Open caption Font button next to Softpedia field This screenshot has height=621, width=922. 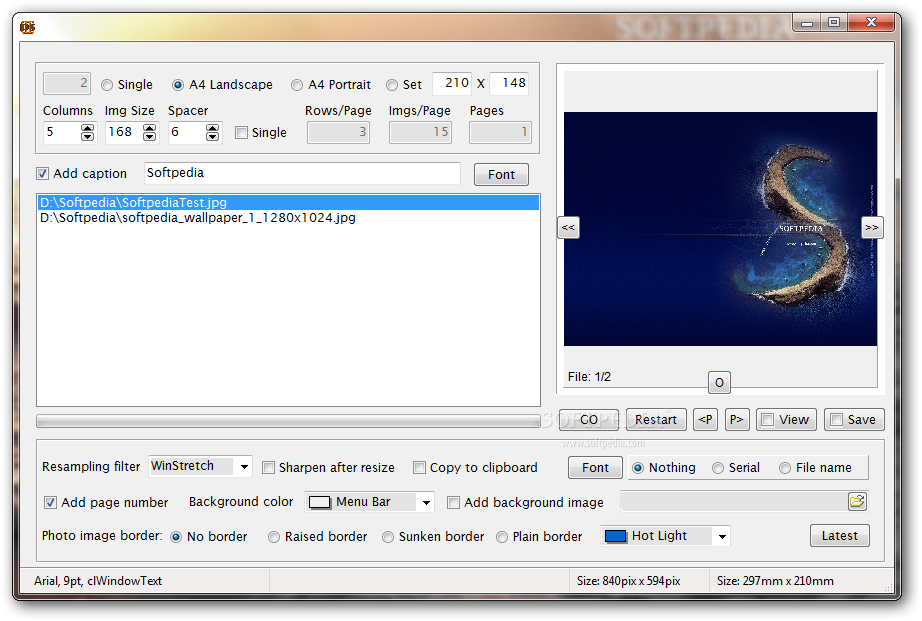coord(502,175)
